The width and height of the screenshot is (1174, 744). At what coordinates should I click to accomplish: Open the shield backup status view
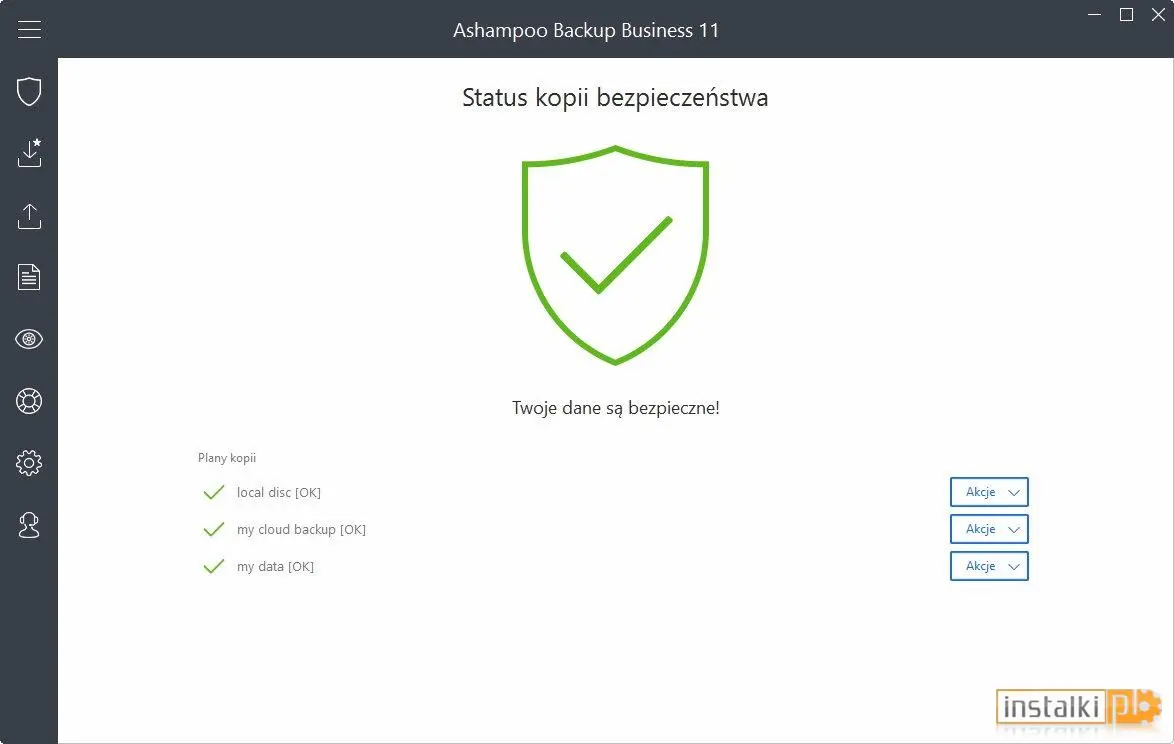point(29,91)
